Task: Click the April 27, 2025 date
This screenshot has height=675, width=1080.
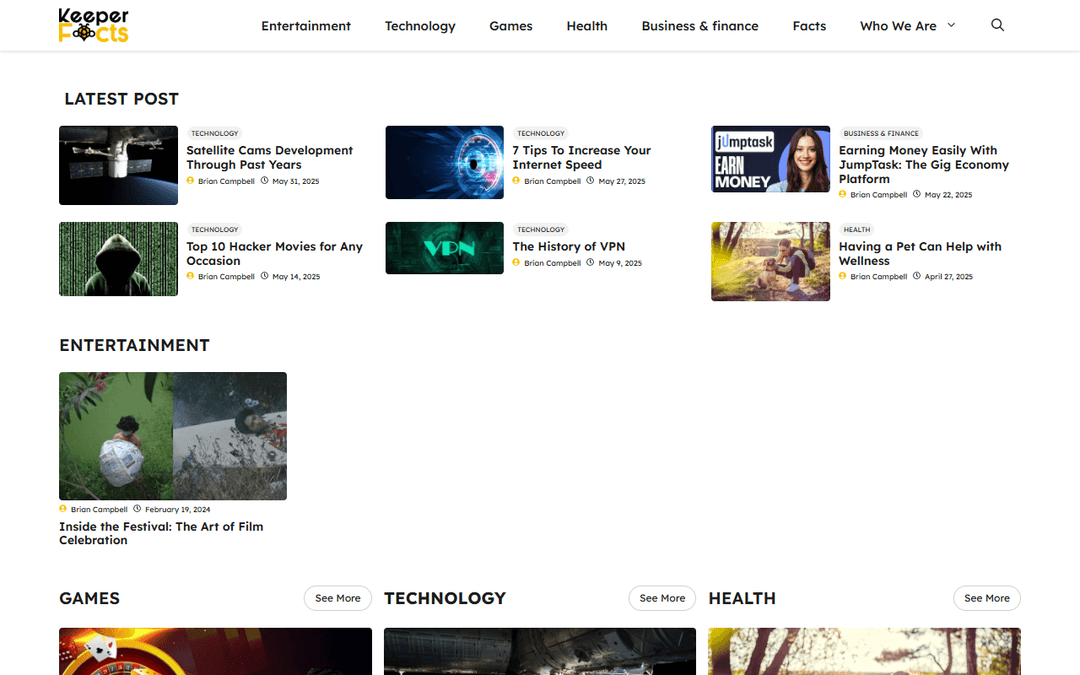Action: coord(948,277)
